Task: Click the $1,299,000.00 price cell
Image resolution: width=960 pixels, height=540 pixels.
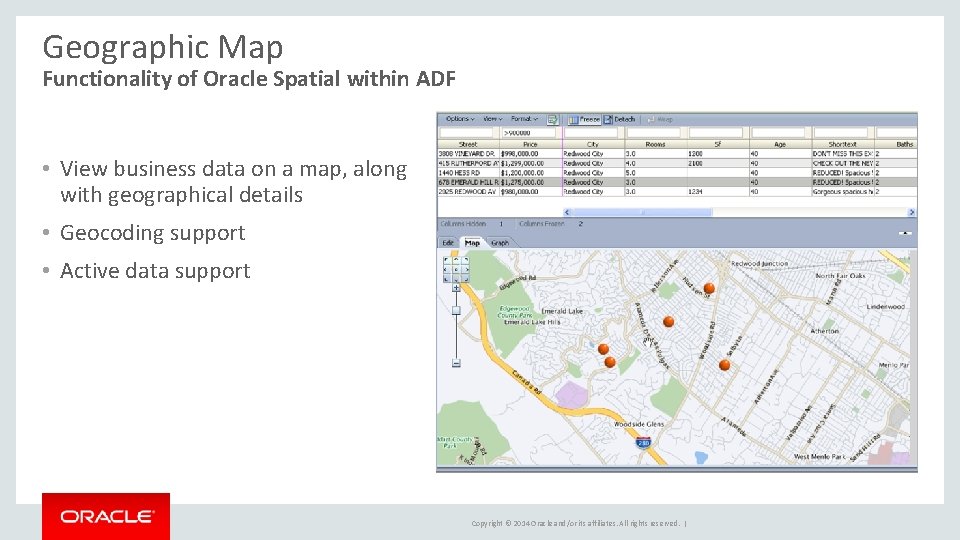Action: [x=531, y=163]
